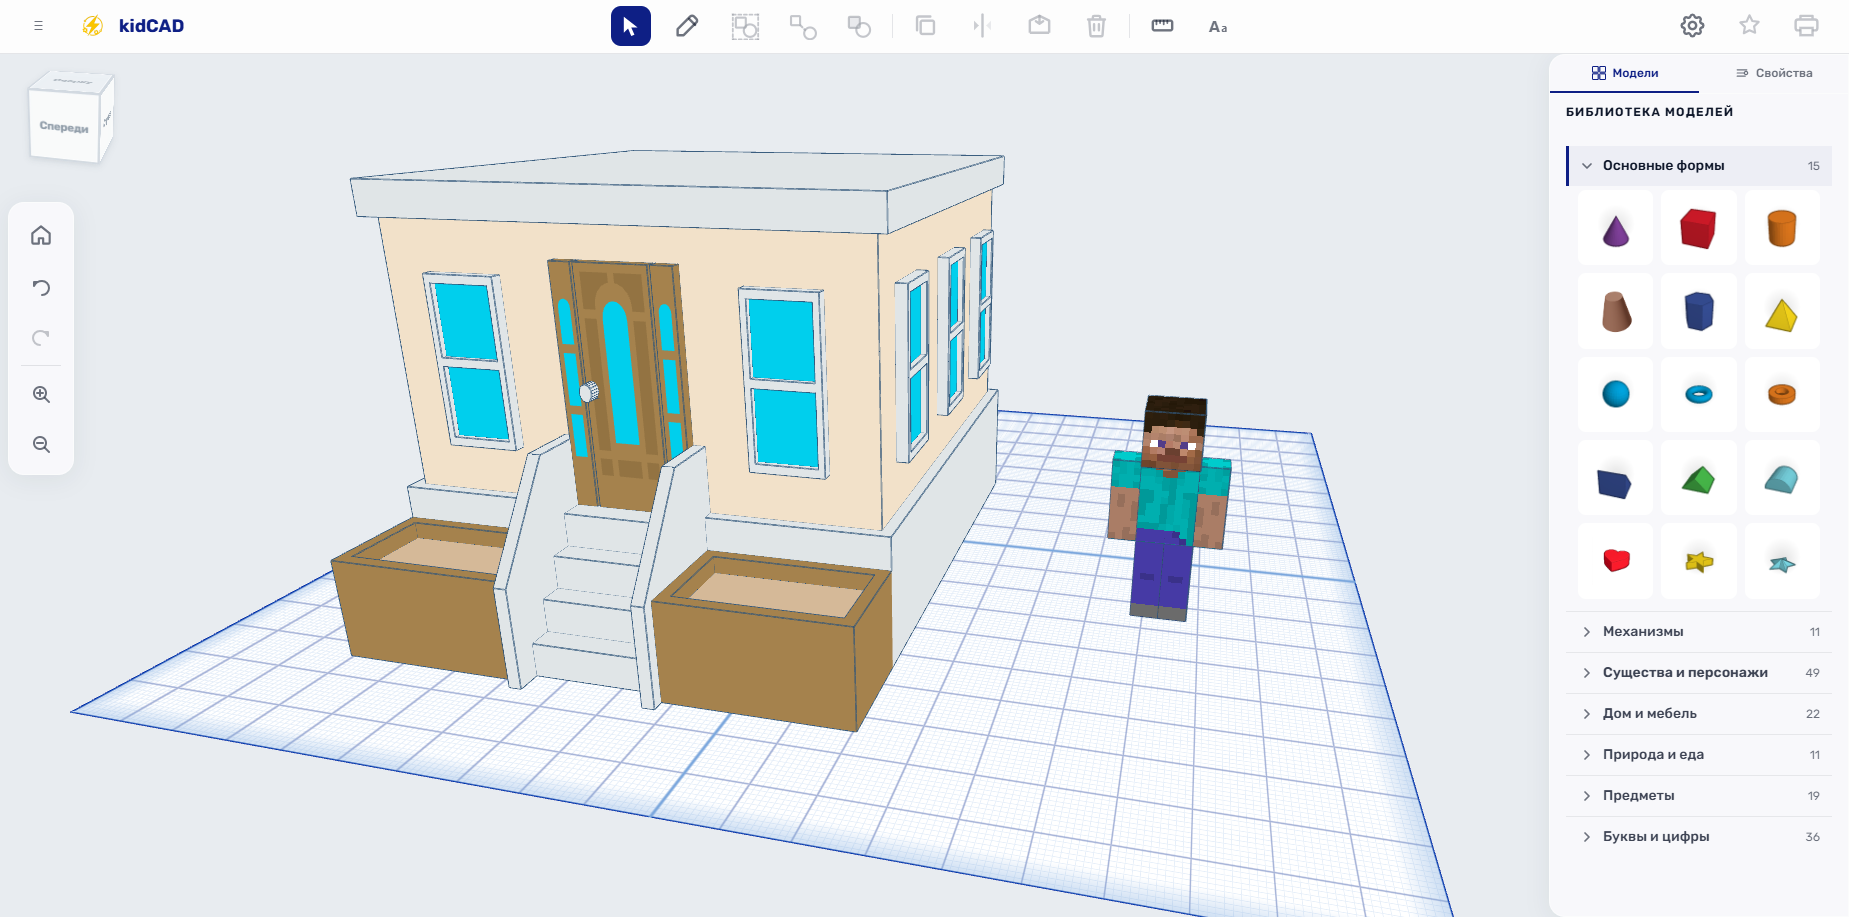Switch to the Модели tab
This screenshot has width=1849, height=917.
click(1625, 73)
